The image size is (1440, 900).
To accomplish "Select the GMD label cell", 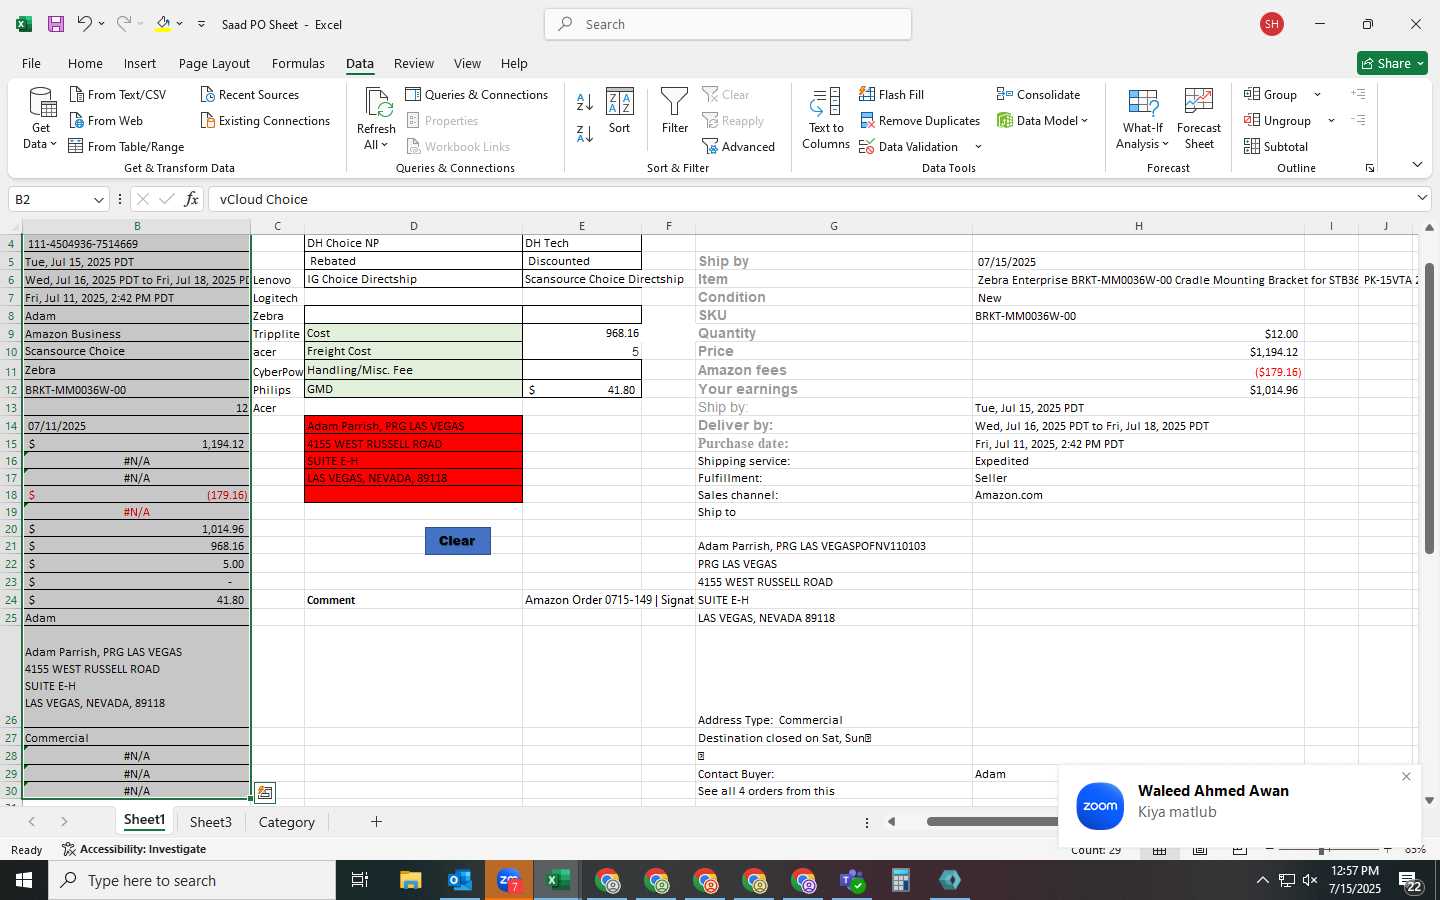I will [x=413, y=389].
